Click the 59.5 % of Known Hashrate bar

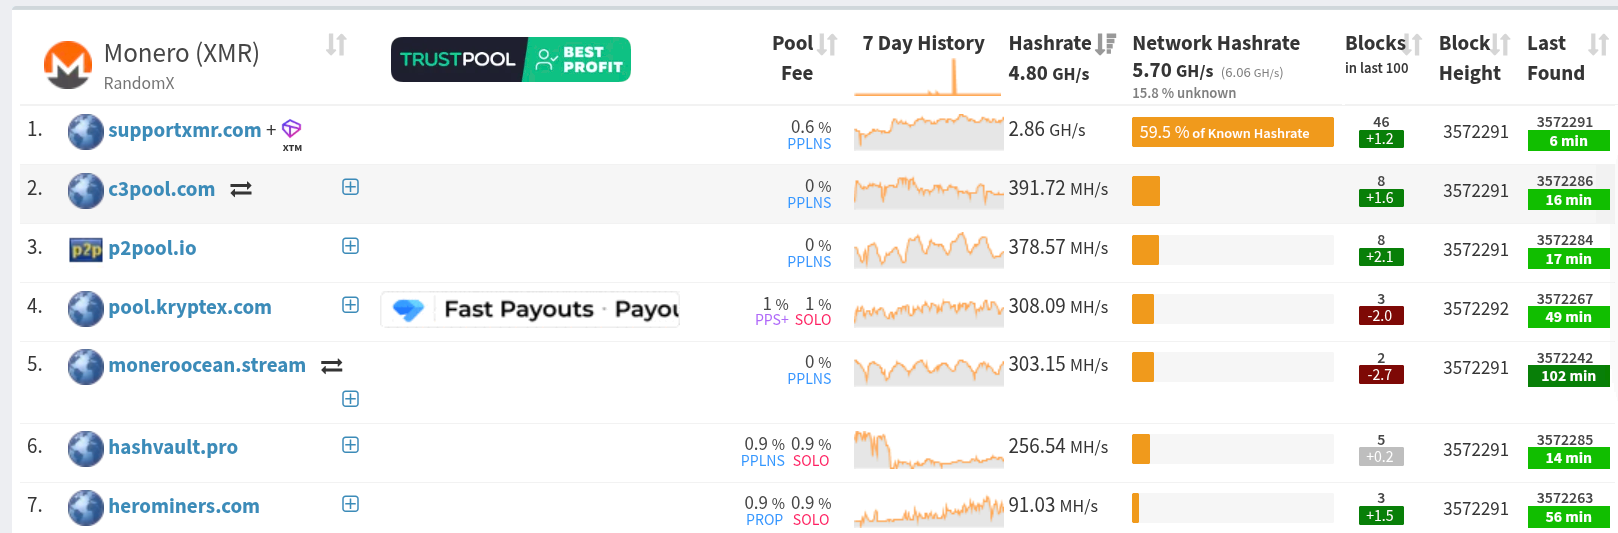[x=1232, y=132]
